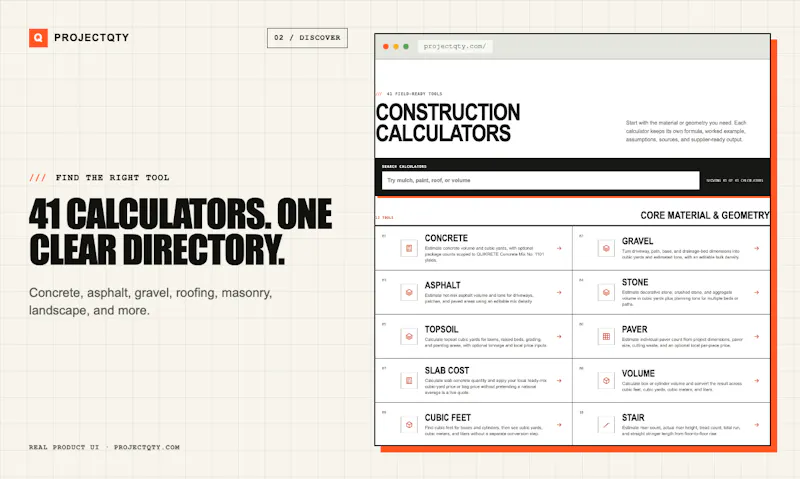Click the arrow on the Slab Cost row
800x479 pixels.
coord(559,381)
